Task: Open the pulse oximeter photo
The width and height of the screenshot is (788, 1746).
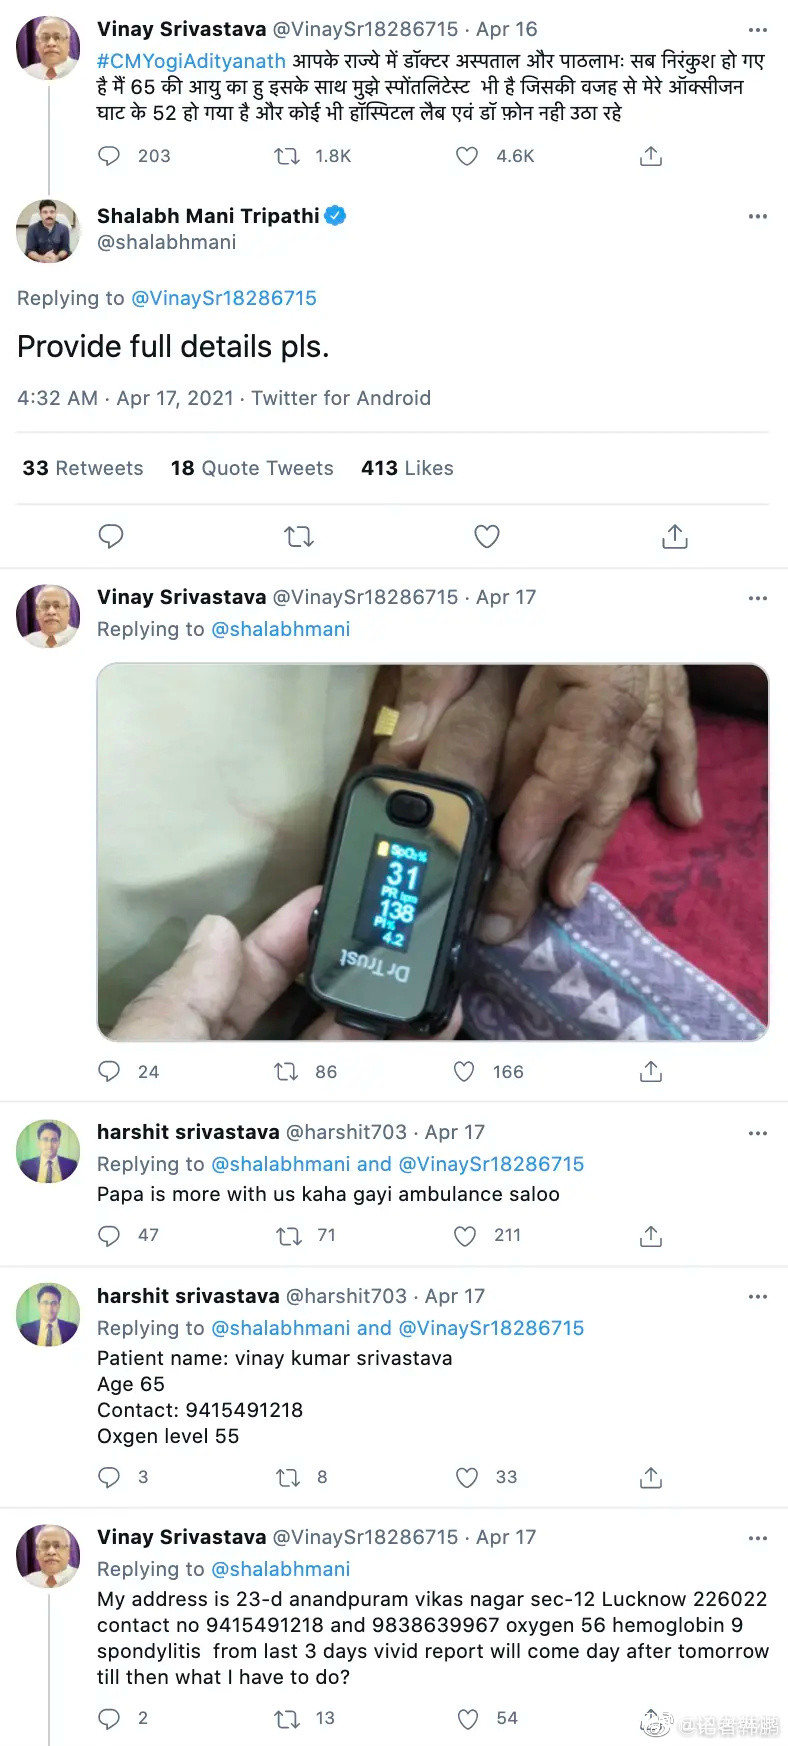Action: (432, 852)
